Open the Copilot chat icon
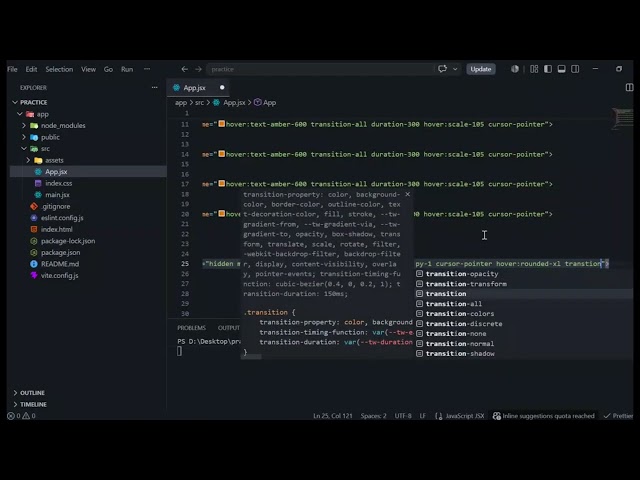This screenshot has height=480, width=640. pos(442,69)
